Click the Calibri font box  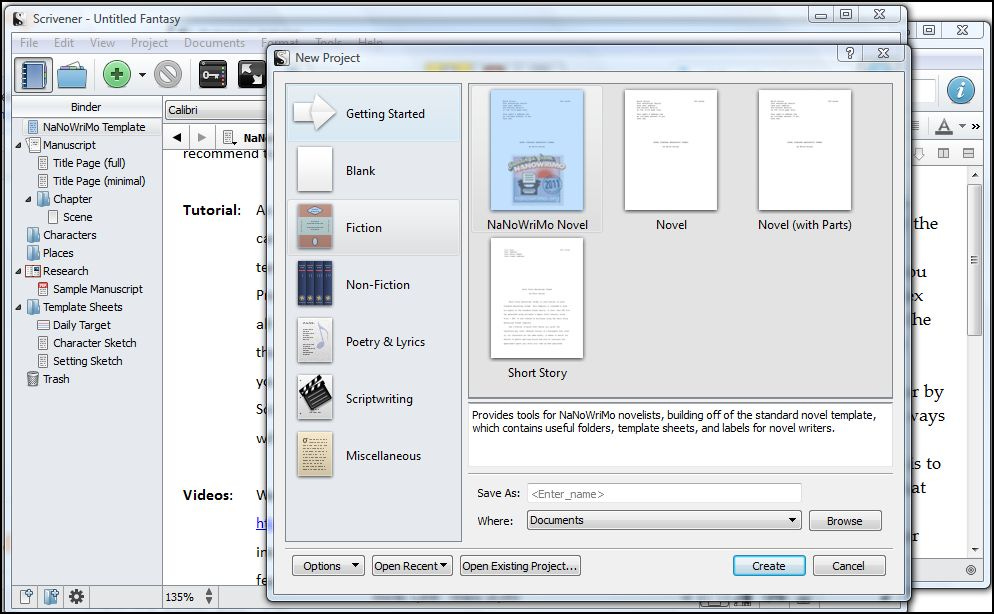coord(216,110)
